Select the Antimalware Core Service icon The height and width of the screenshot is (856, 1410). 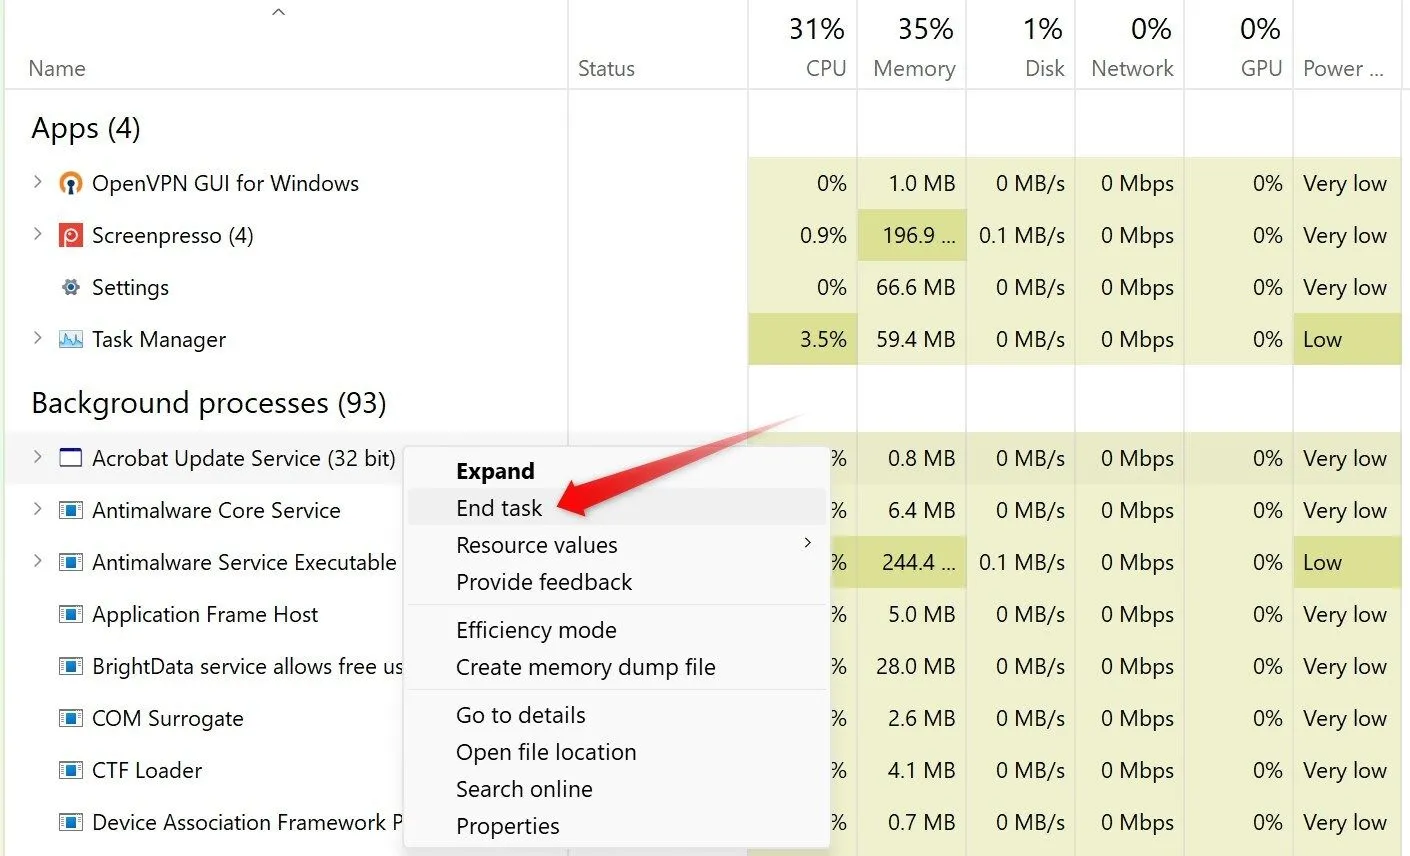tap(69, 510)
